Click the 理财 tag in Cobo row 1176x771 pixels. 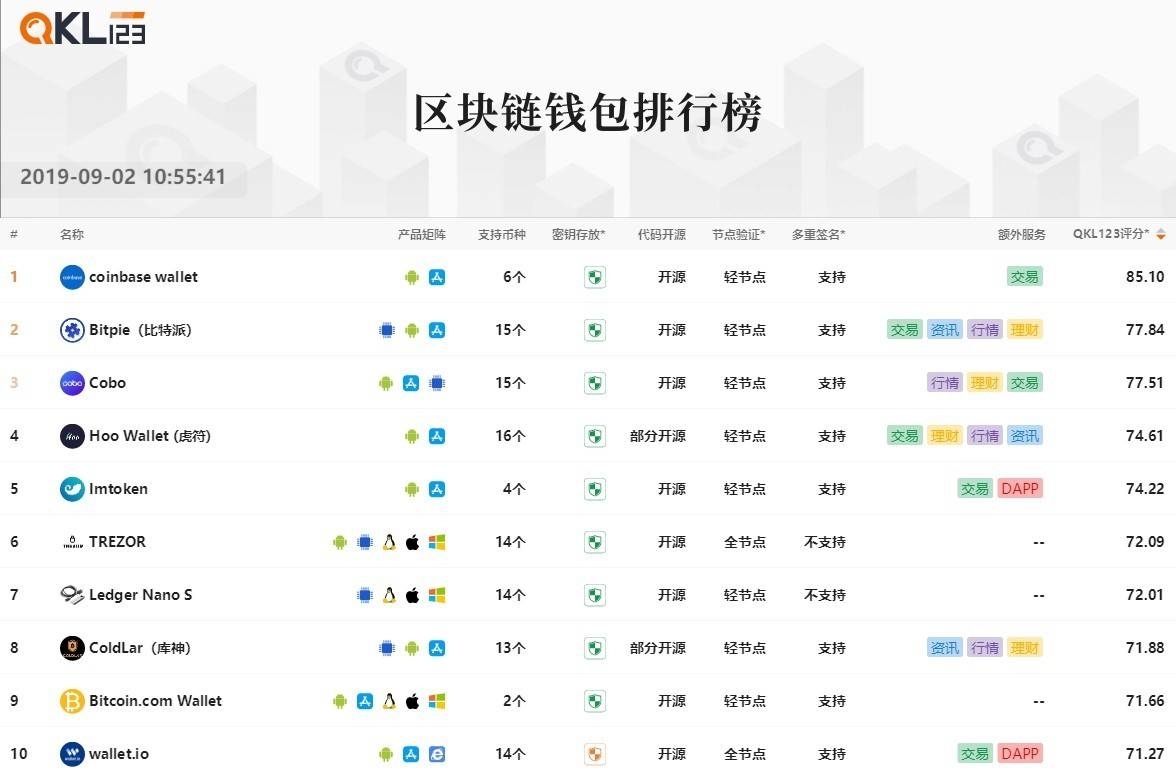985,383
